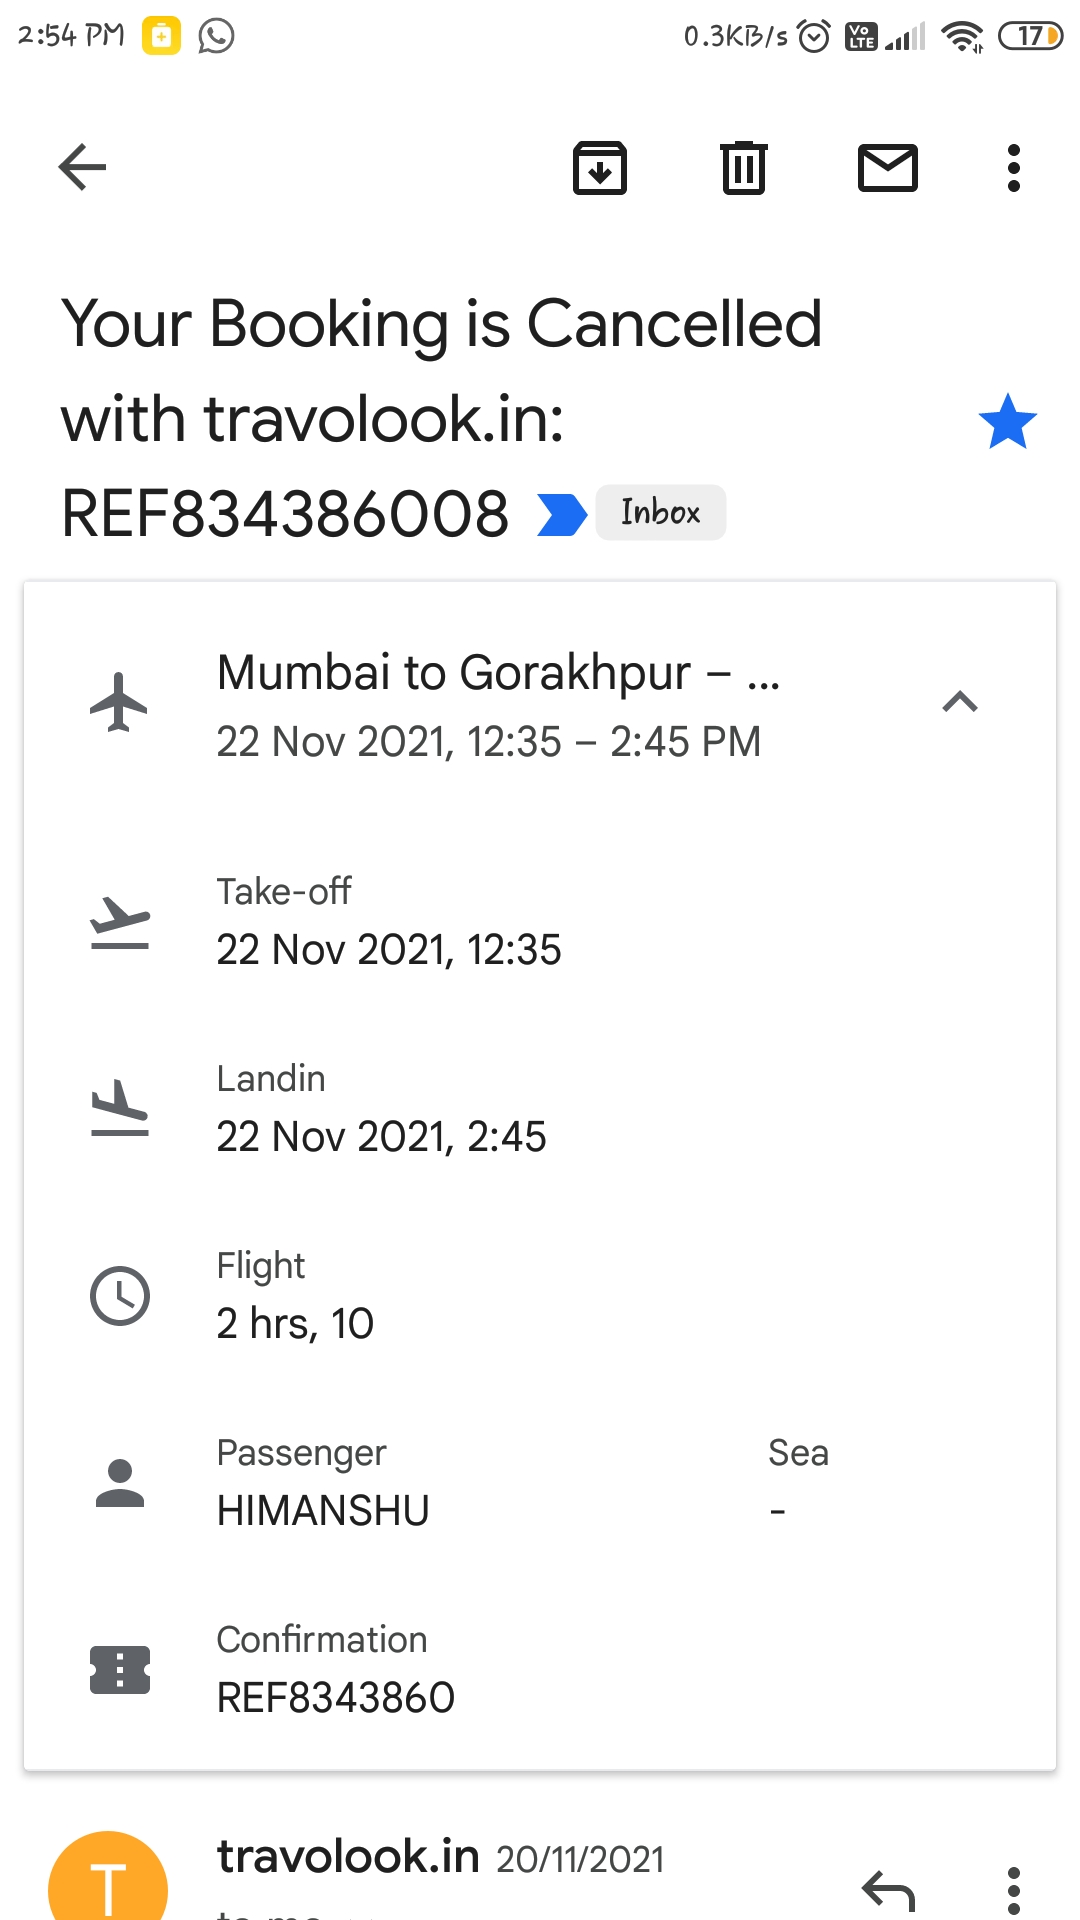This screenshot has height=1920, width=1080.
Task: Open the top more options menu
Action: 1013,167
